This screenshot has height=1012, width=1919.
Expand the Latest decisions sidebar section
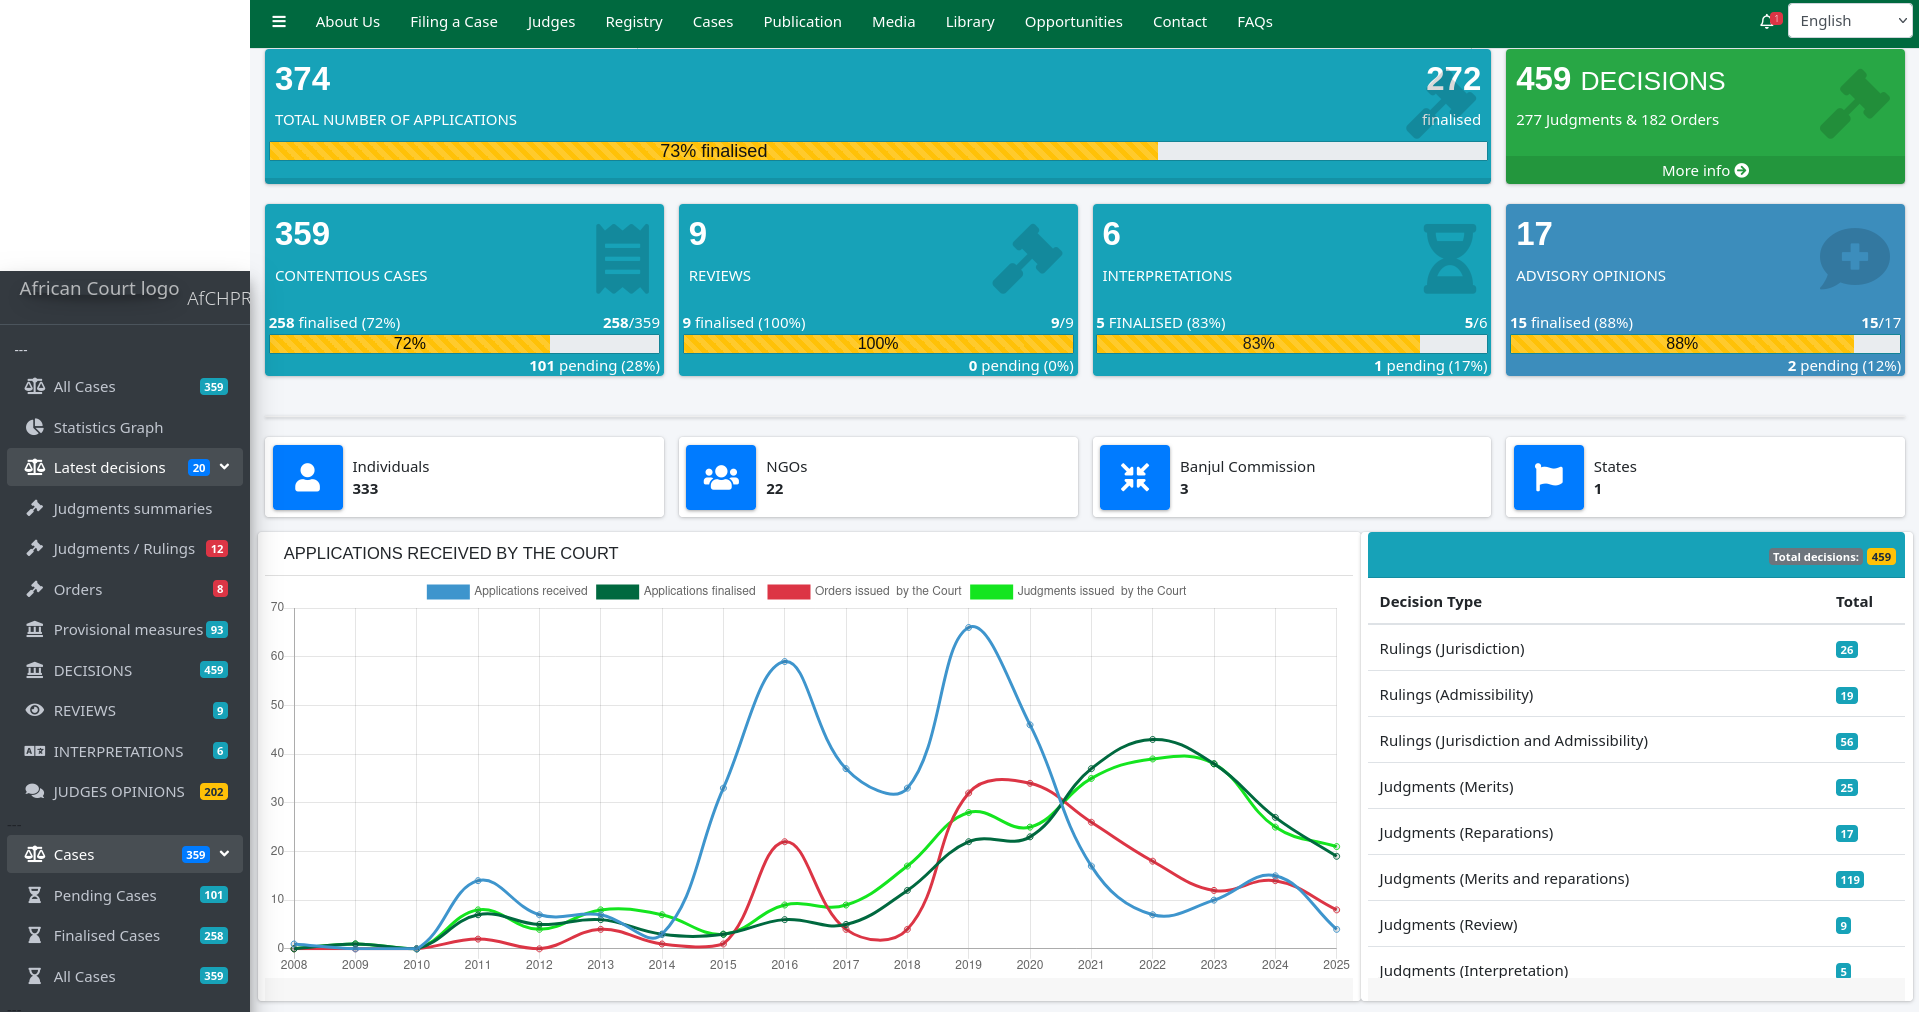tap(225, 467)
